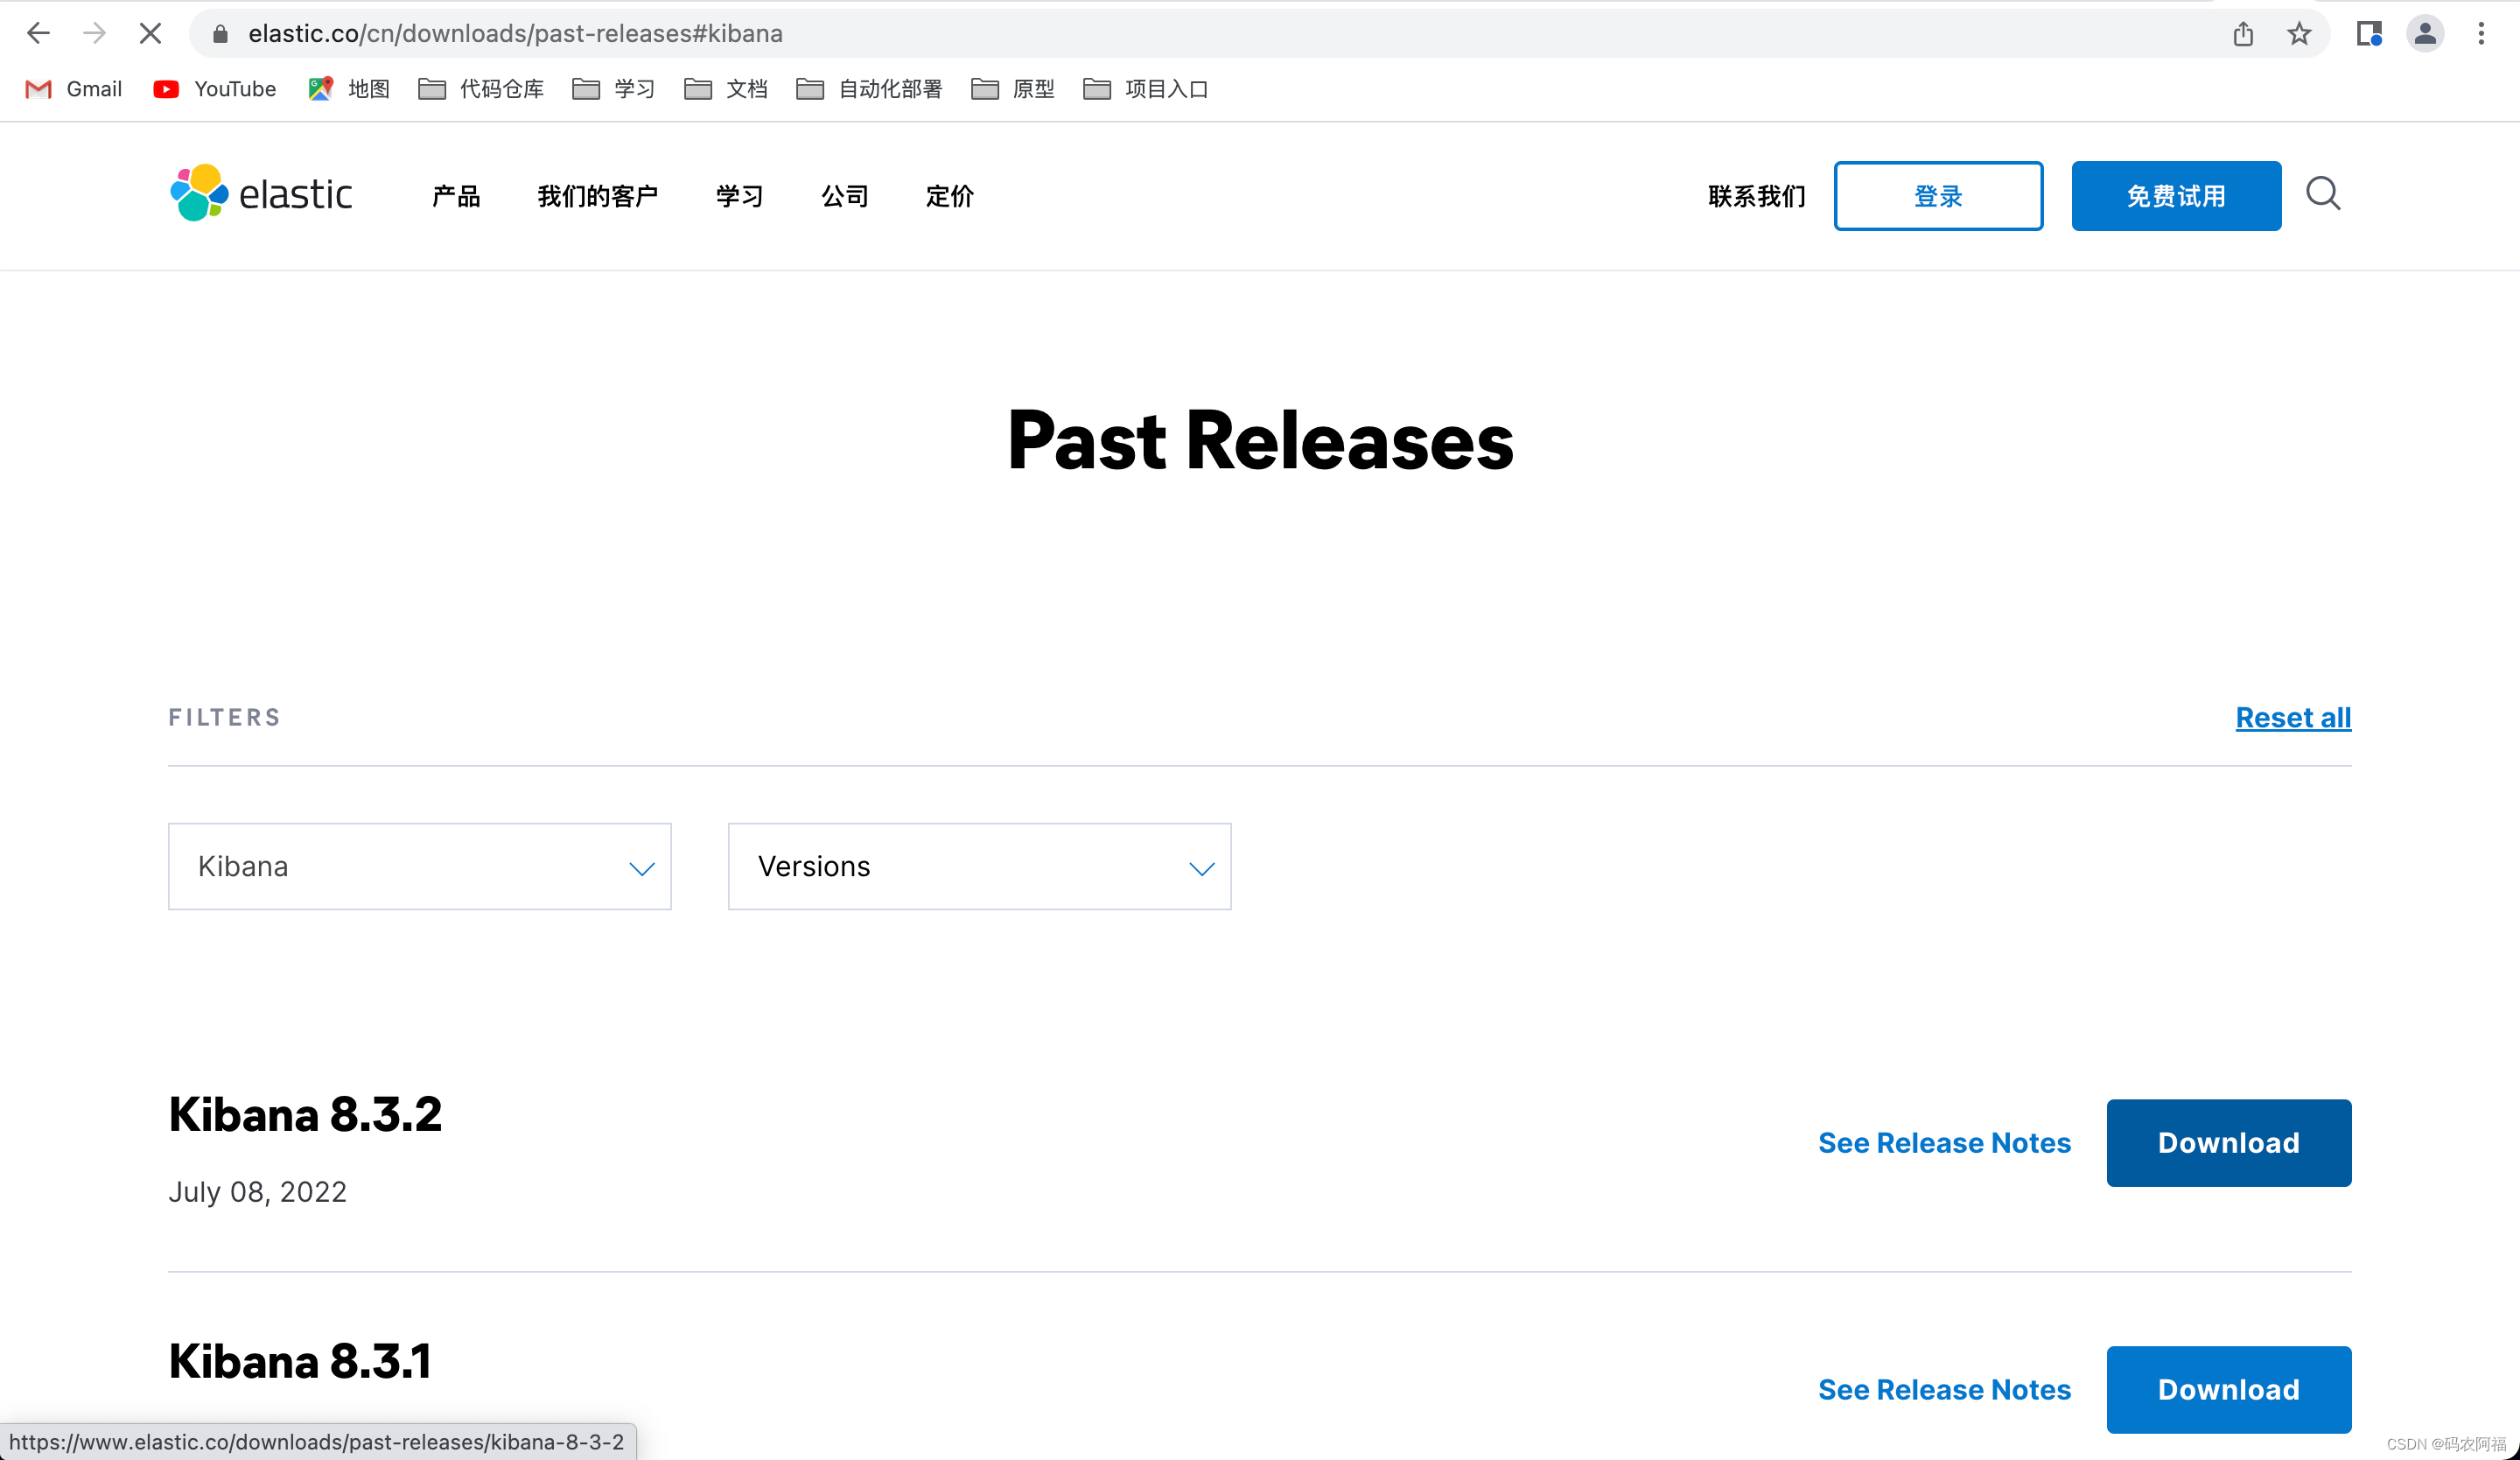This screenshot has height=1460, width=2520.
Task: Open release notes for Kibana 8.3.1
Action: tap(1944, 1390)
